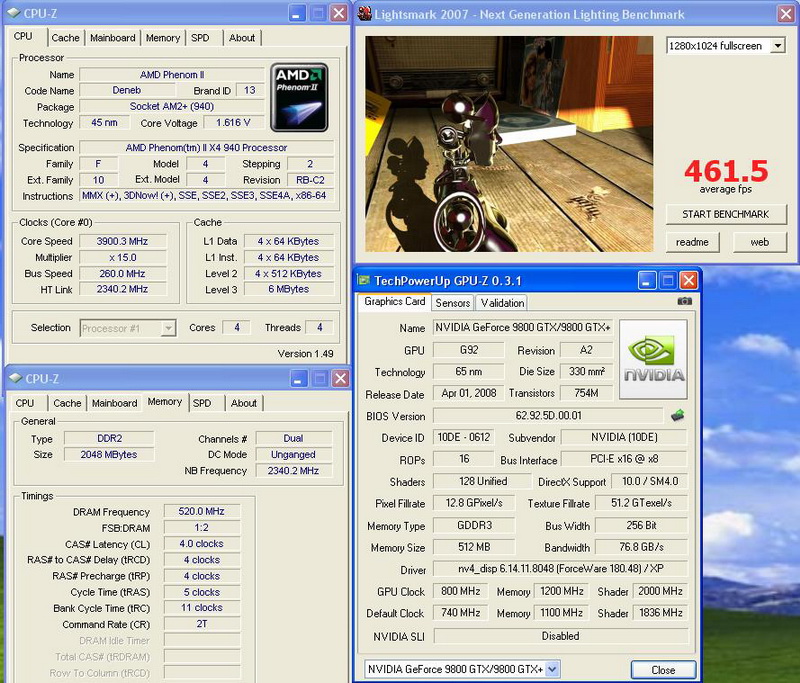Image resolution: width=800 pixels, height=683 pixels.
Task: Click the Default Shader 1836 MHz value
Action: (x=661, y=613)
